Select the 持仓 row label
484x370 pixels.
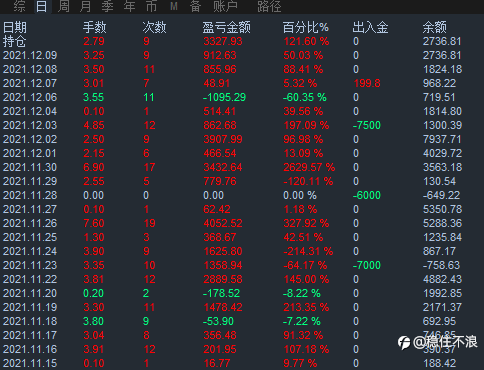[x=15, y=41]
